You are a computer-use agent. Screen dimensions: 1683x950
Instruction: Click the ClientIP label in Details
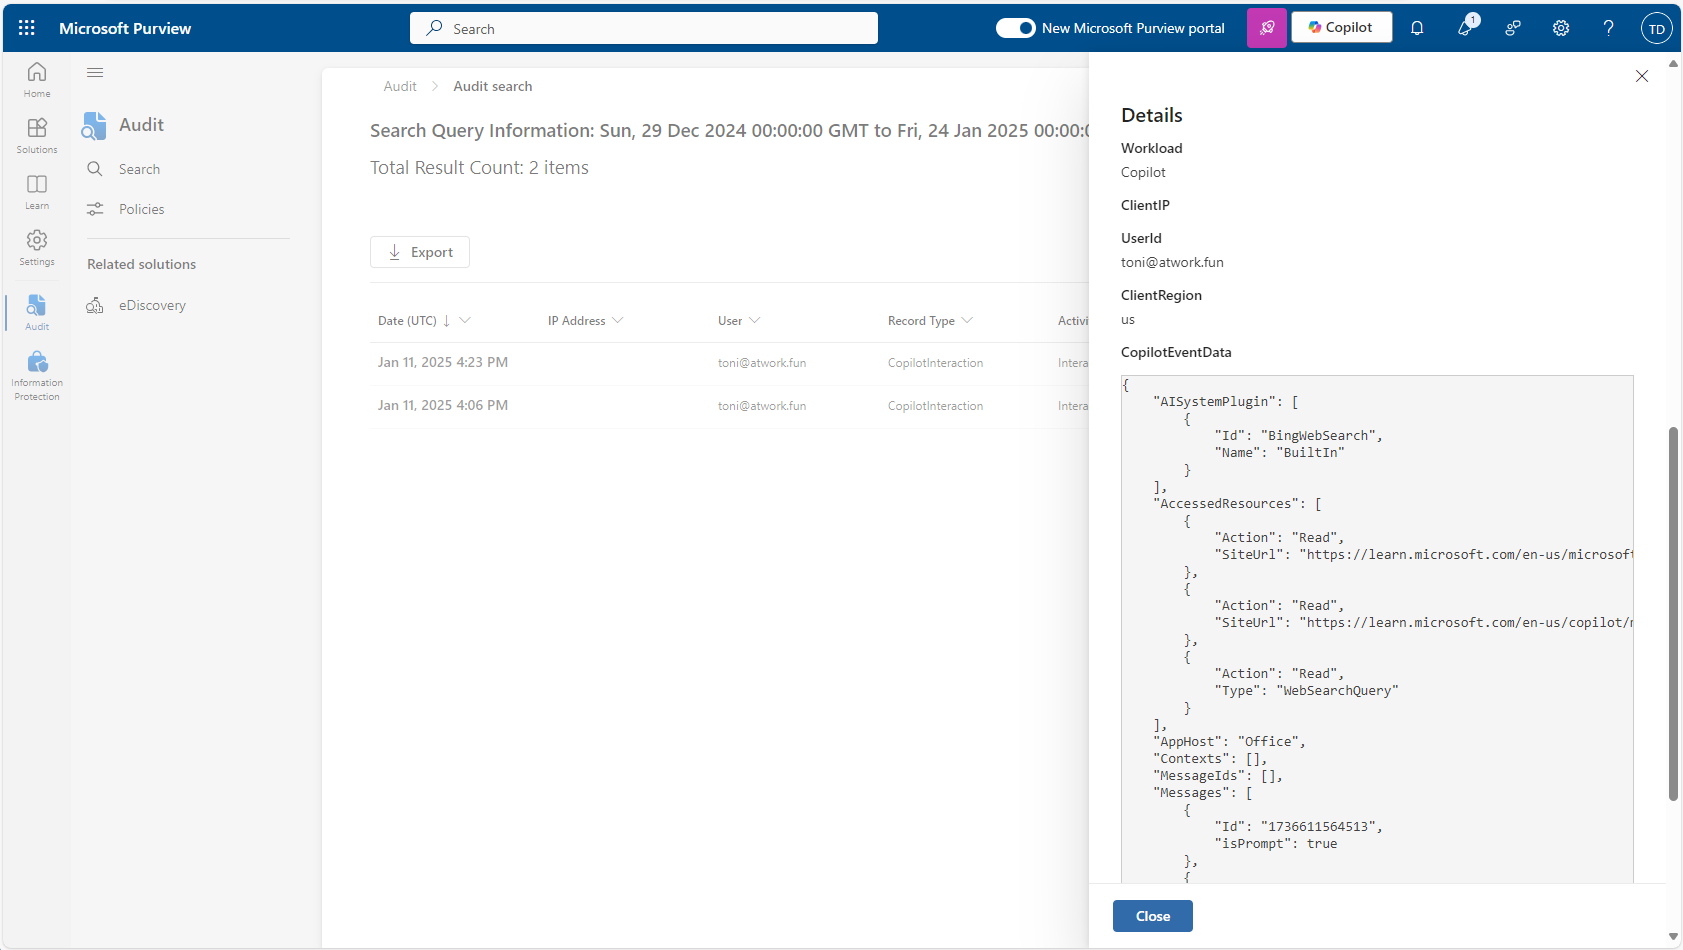(1145, 205)
